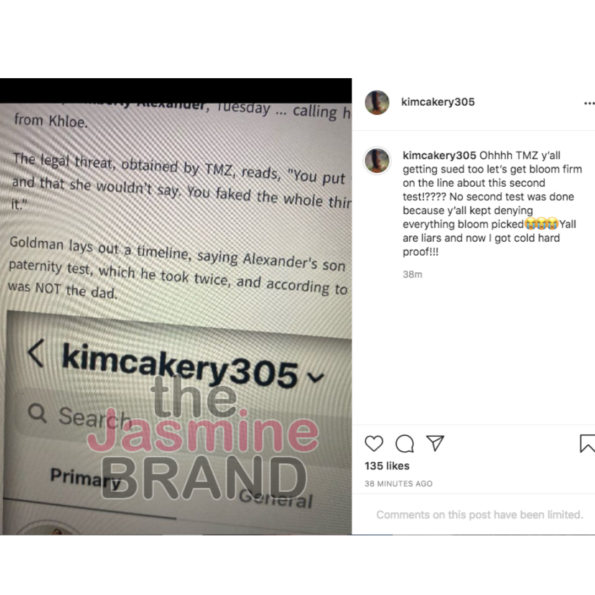Viewport: 595px width, 595px height.
Task: Click the 38 MINUTES AGO timestamp
Action: point(398,484)
